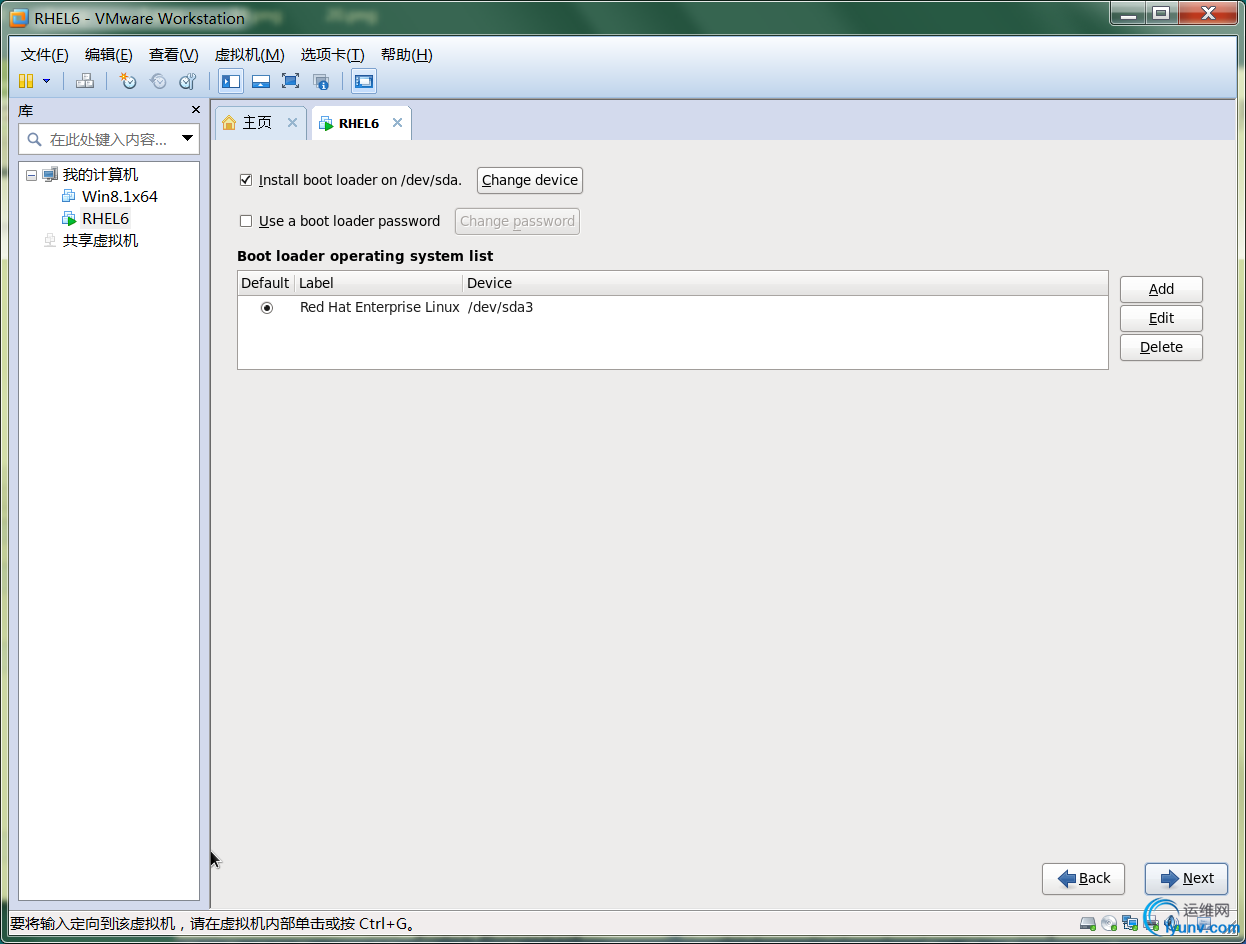Click the Default column header
Screen dimensions: 1246x944
tap(265, 283)
